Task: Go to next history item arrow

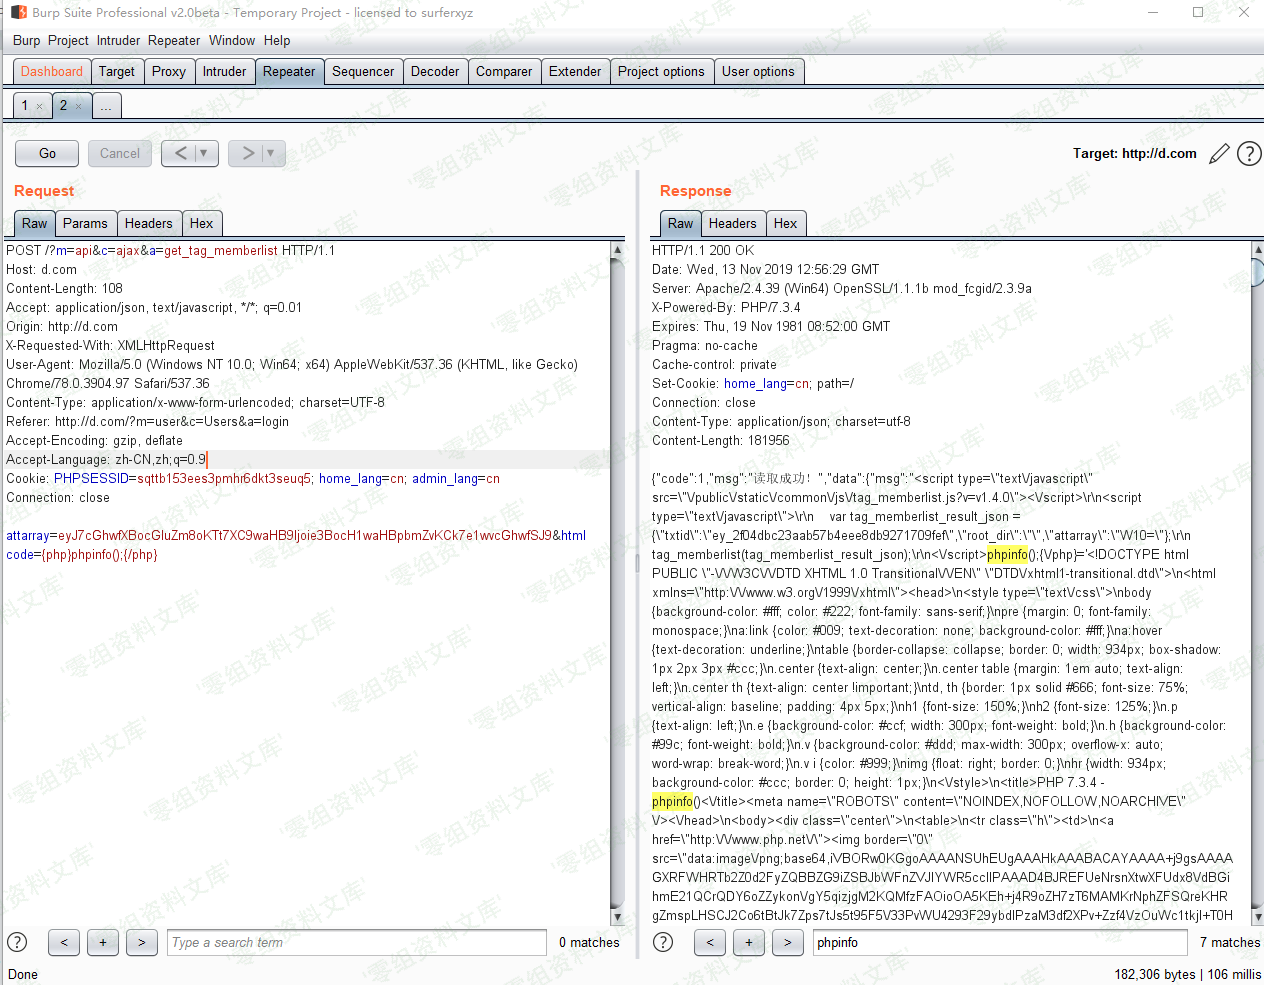Action: (248, 153)
